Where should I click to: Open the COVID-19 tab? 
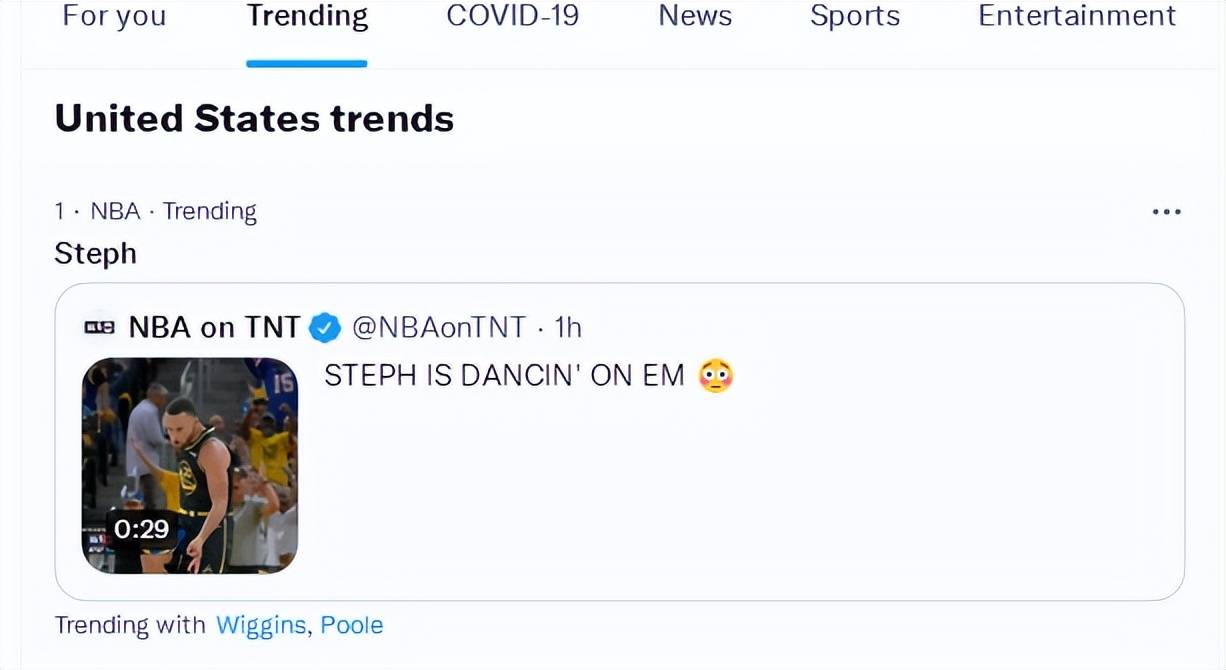pos(512,16)
